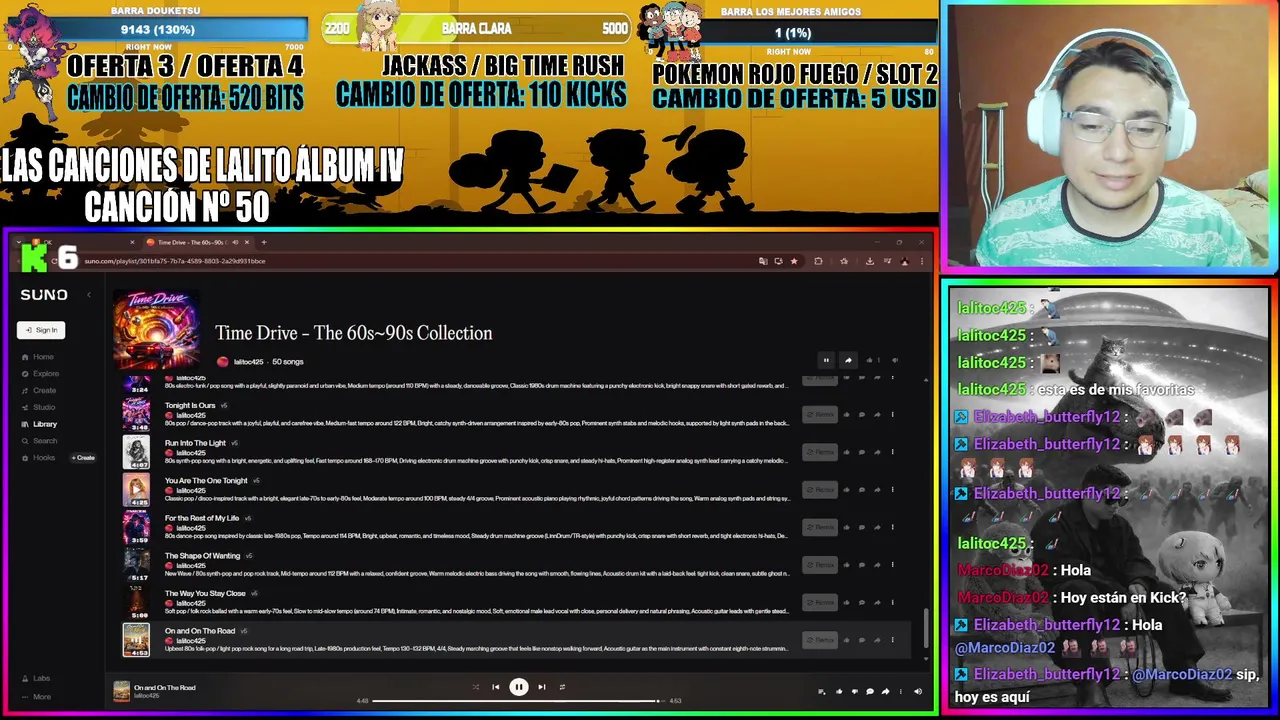This screenshot has width=1280, height=720.
Task: Dislike the current track in the player bar
Action: click(855, 691)
